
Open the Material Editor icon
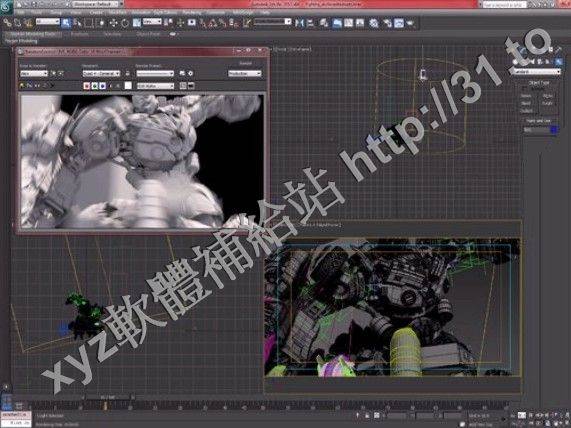pyautogui.click(x=374, y=23)
